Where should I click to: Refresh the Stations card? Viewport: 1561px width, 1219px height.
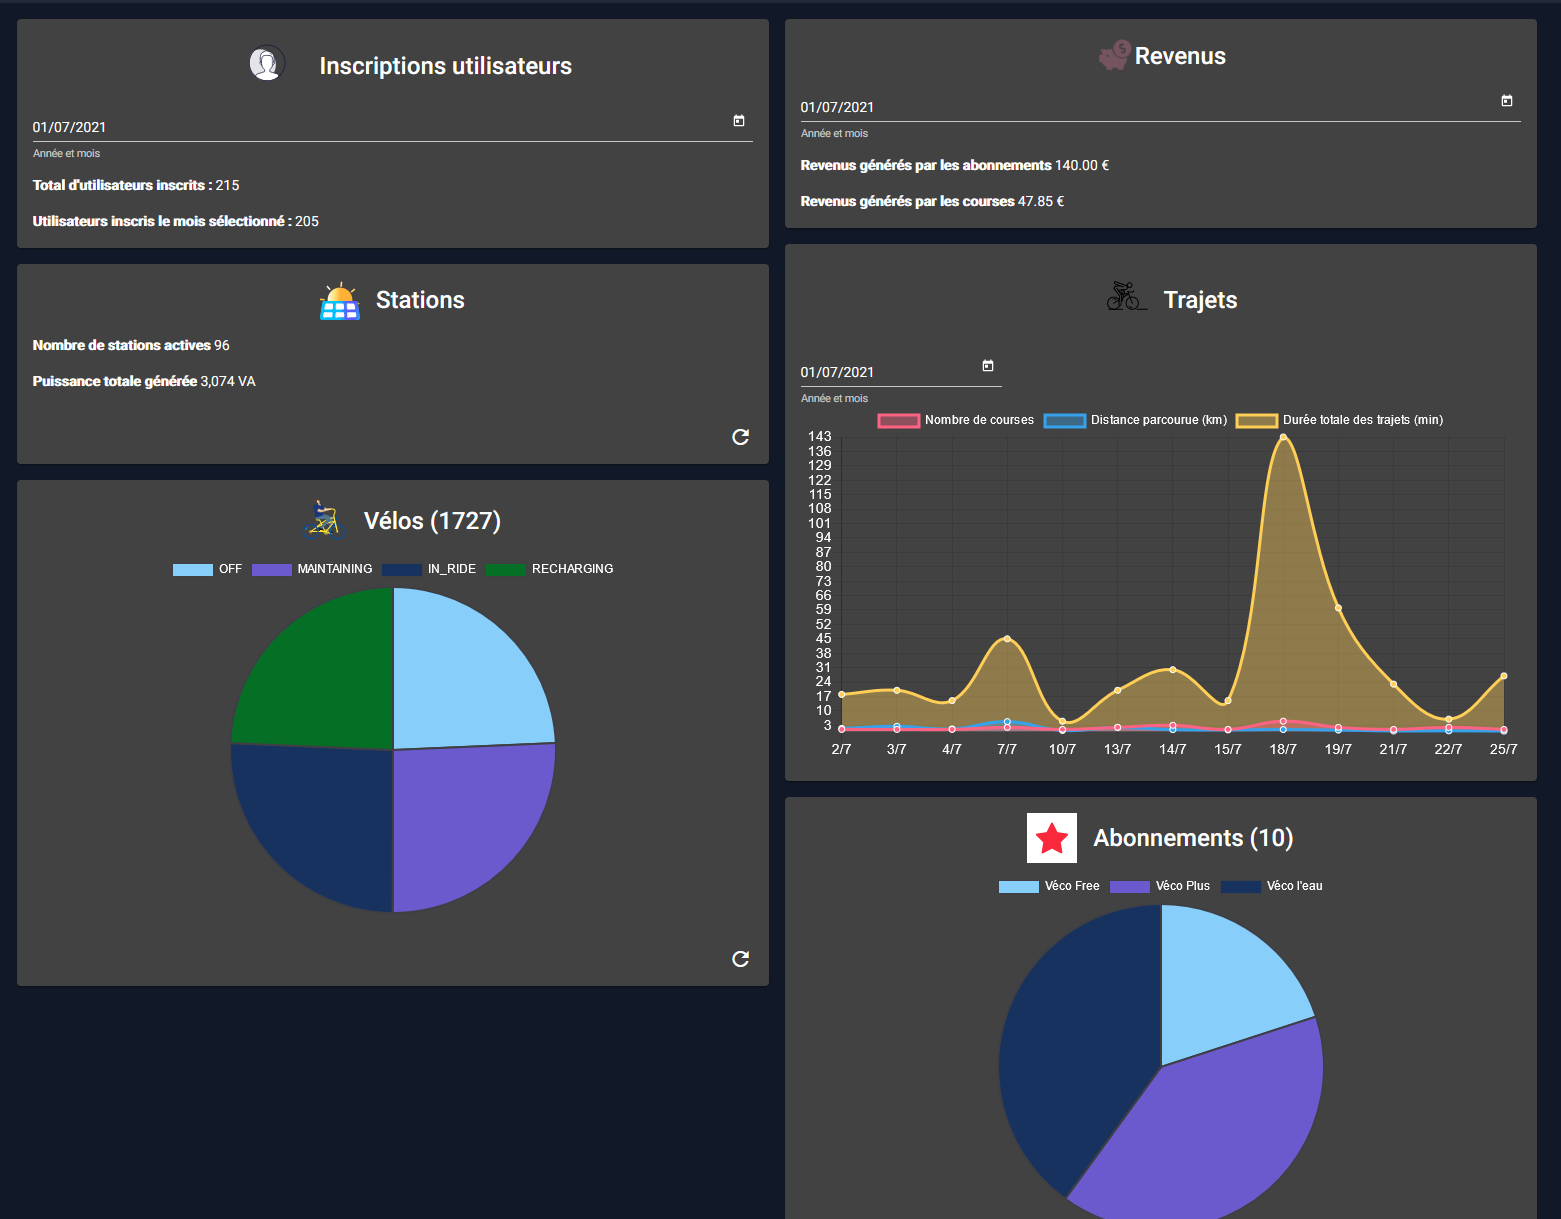(x=741, y=437)
